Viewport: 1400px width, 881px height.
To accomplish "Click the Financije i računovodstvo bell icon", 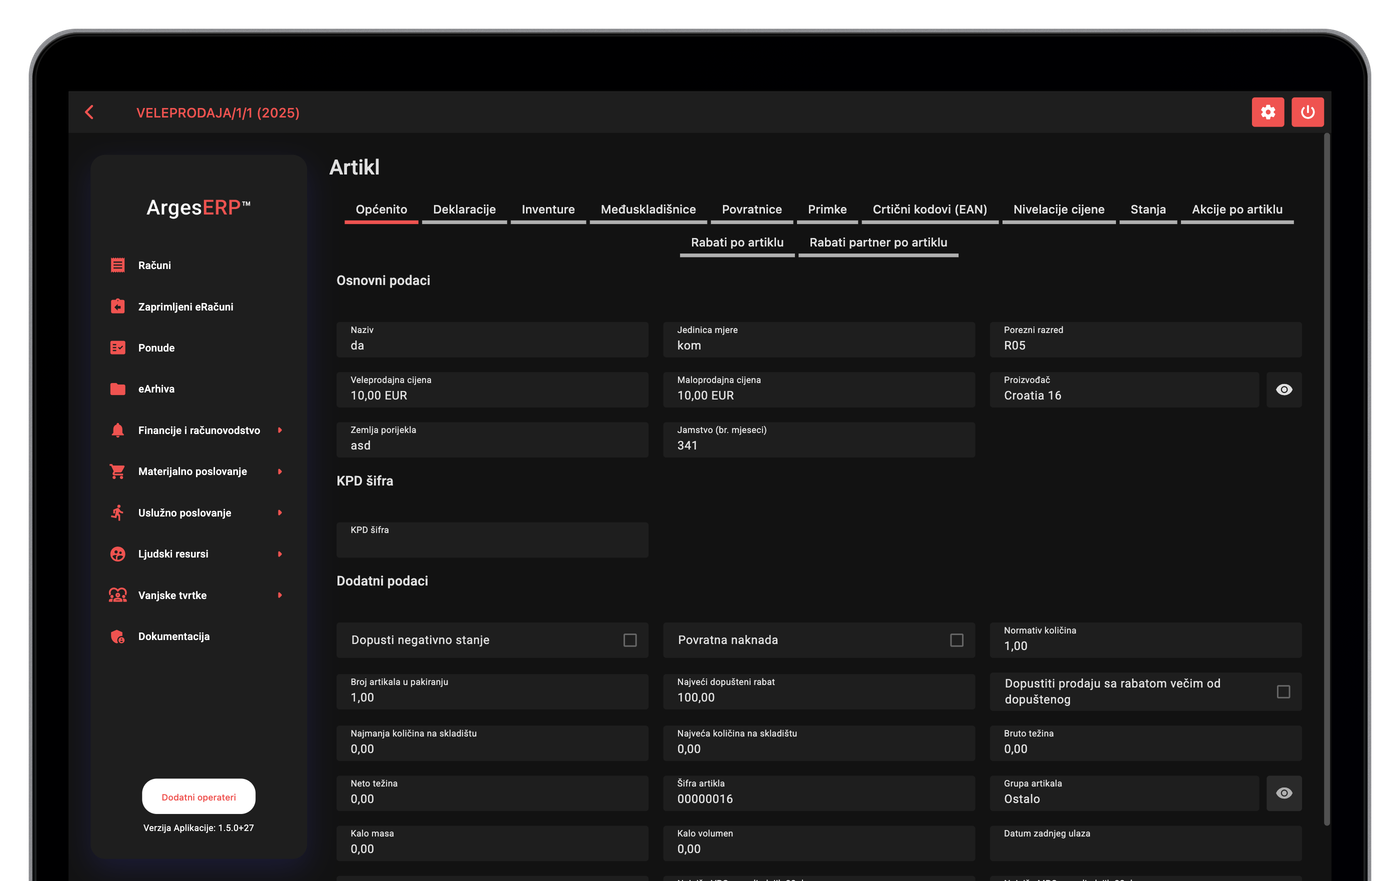I will 118,430.
